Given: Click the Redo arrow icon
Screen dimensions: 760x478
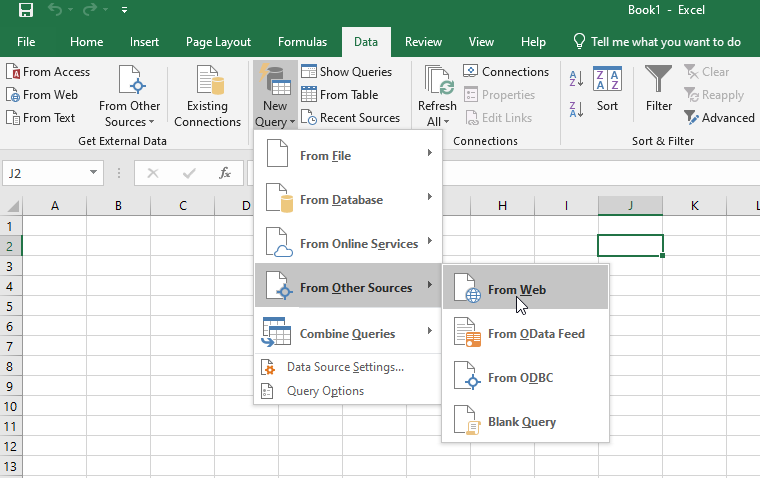Looking at the screenshot, I should tap(90, 10).
